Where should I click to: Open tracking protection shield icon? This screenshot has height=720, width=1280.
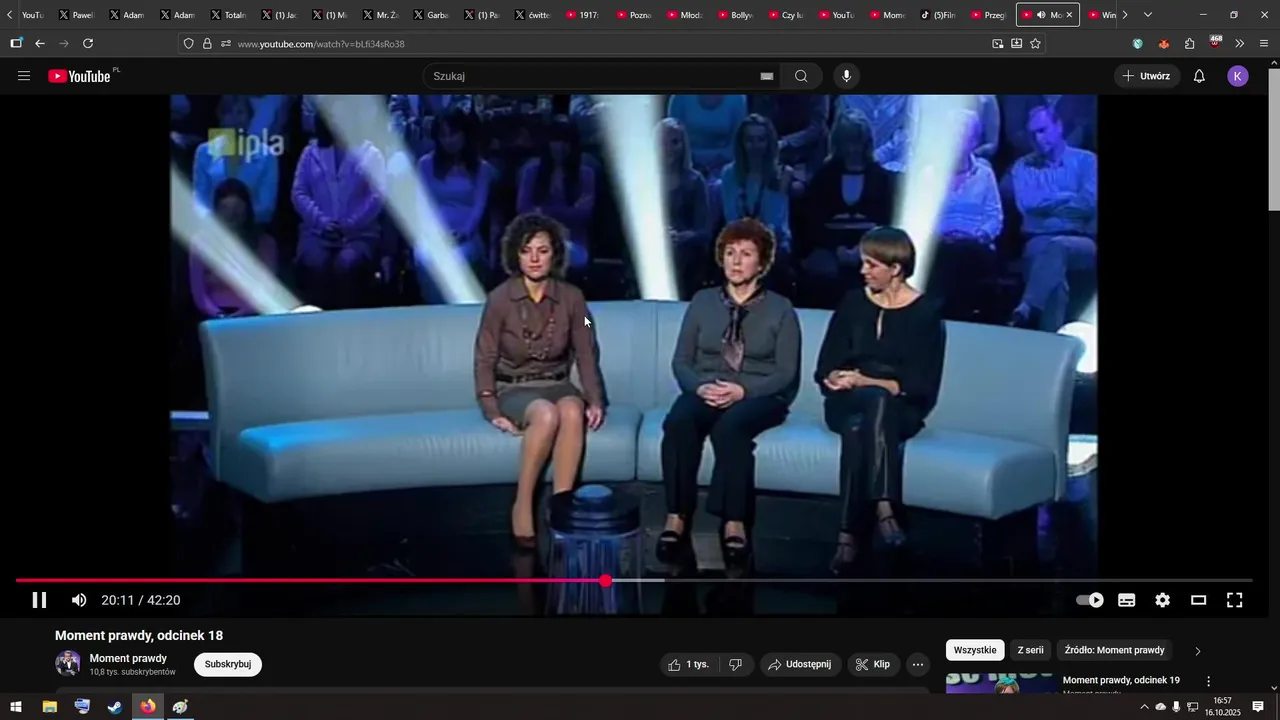pyautogui.click(x=188, y=44)
